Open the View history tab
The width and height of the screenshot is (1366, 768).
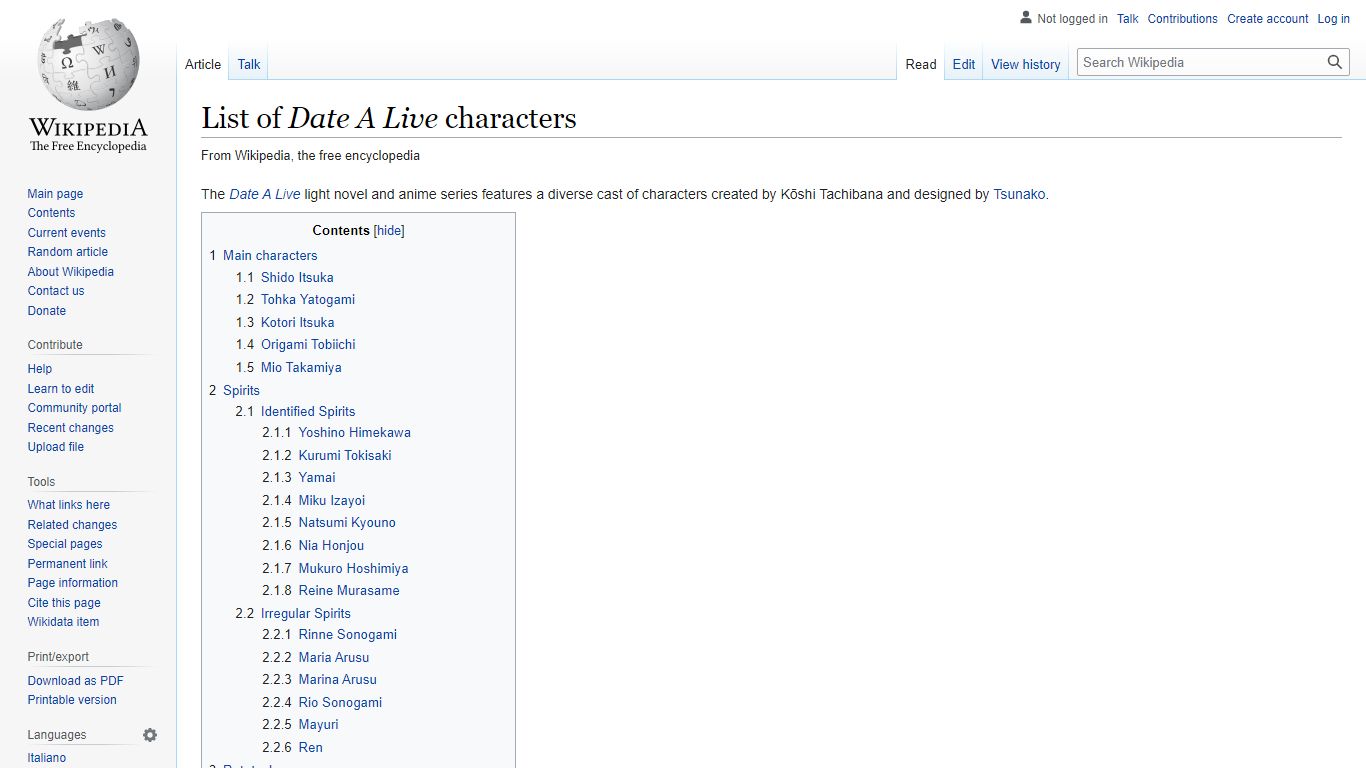(1026, 64)
